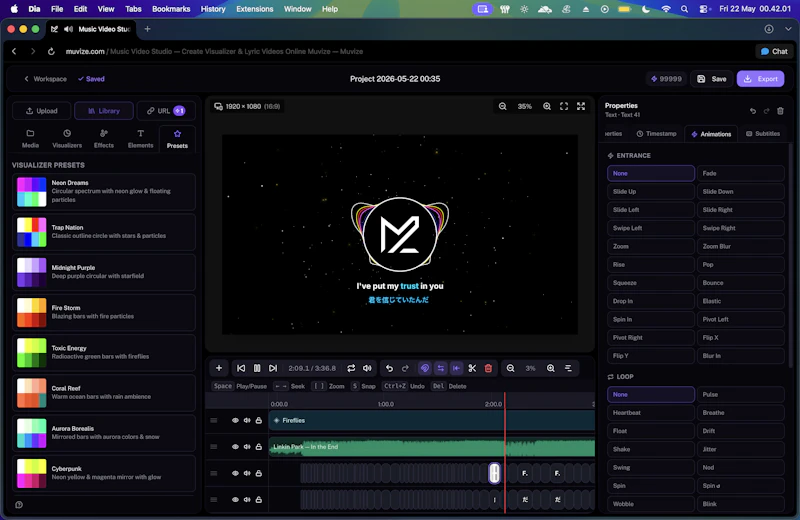Toggle loop playback icon
Viewport: 800px width, 520px height.
[x=351, y=368]
